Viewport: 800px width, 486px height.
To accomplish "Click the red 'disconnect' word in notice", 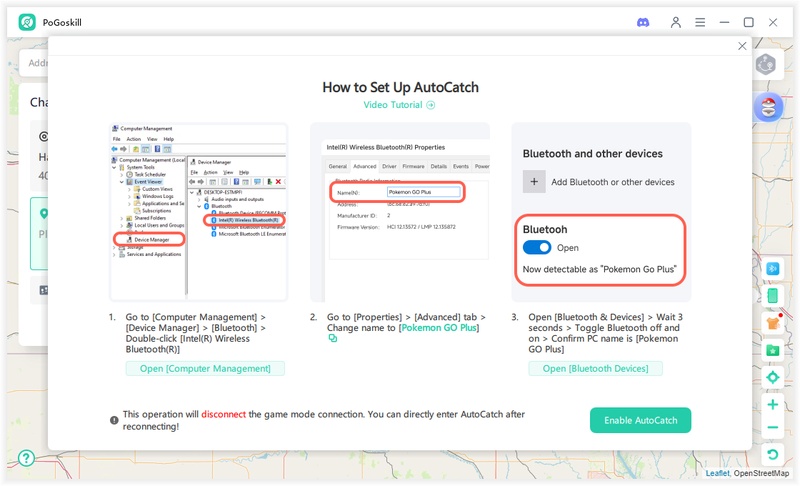I will 223,414.
